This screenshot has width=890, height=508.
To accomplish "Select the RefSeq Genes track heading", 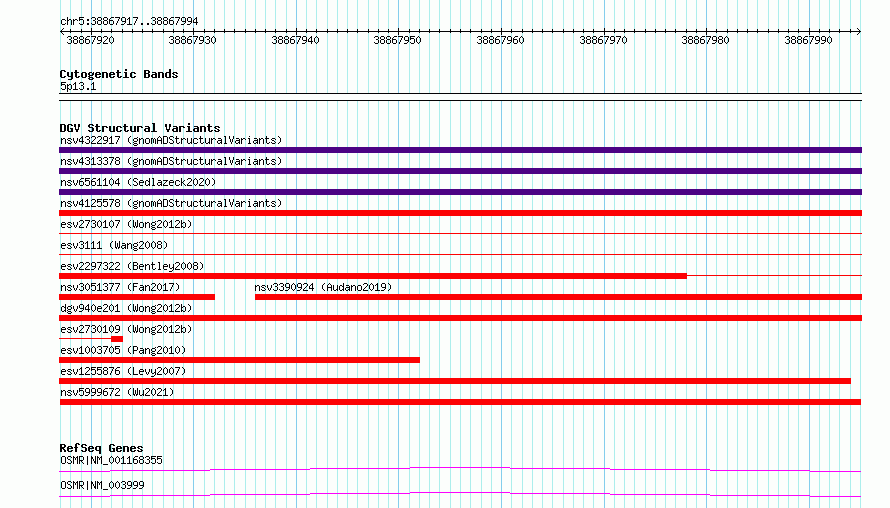I will click(x=101, y=448).
